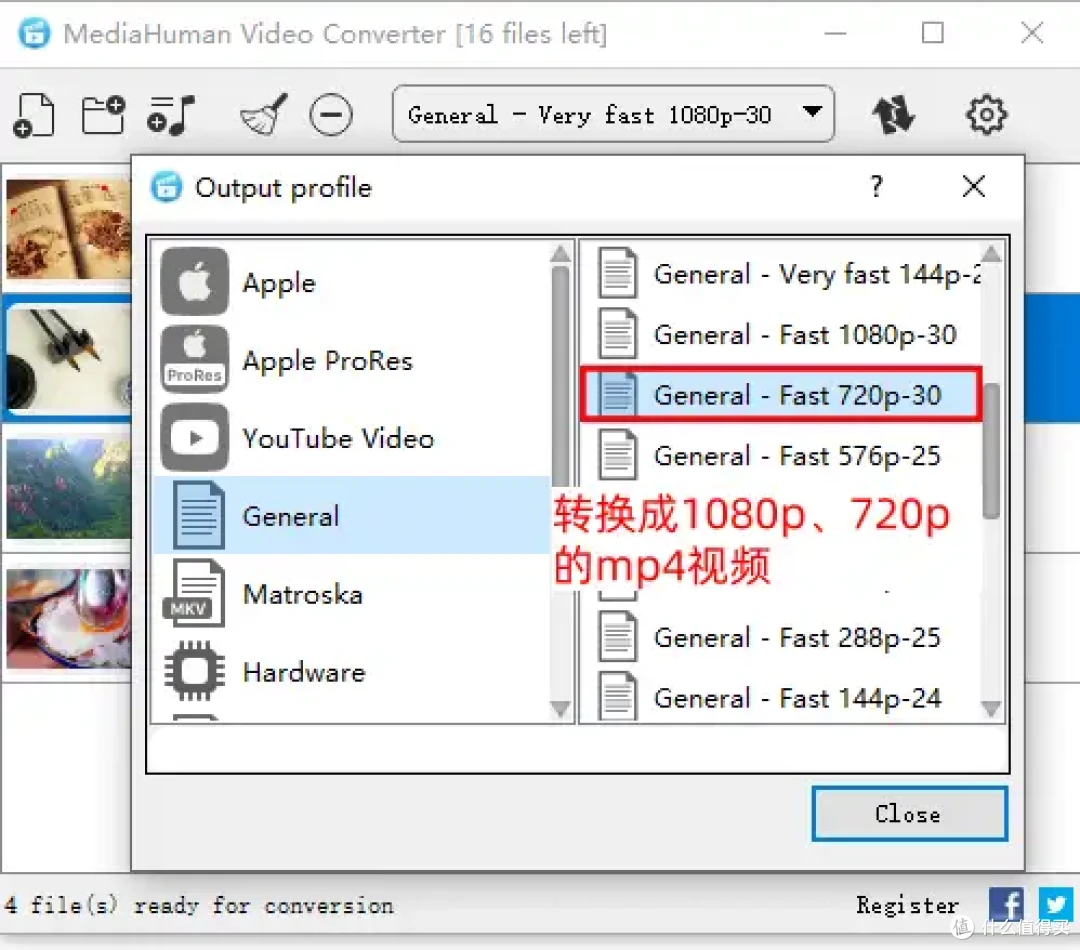The height and width of the screenshot is (950, 1080).
Task: Choose General - Very fast 144p profile
Action: click(781, 274)
